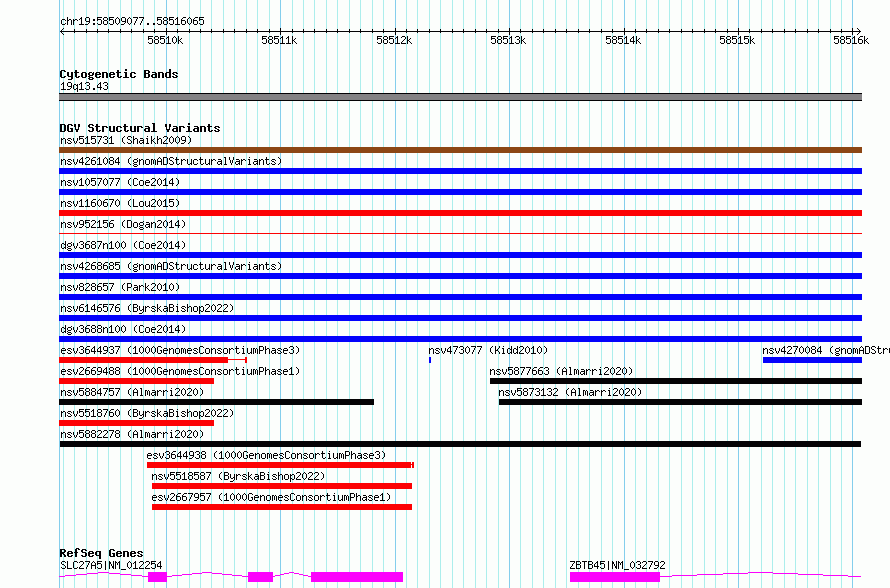
Task: Open the nsv4261084 (gnomADStructuralVariants) label
Action: coord(171,161)
